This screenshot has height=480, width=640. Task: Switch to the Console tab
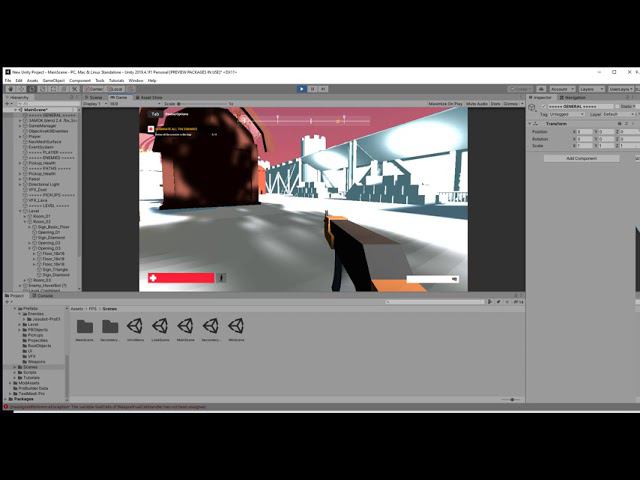coord(43,296)
